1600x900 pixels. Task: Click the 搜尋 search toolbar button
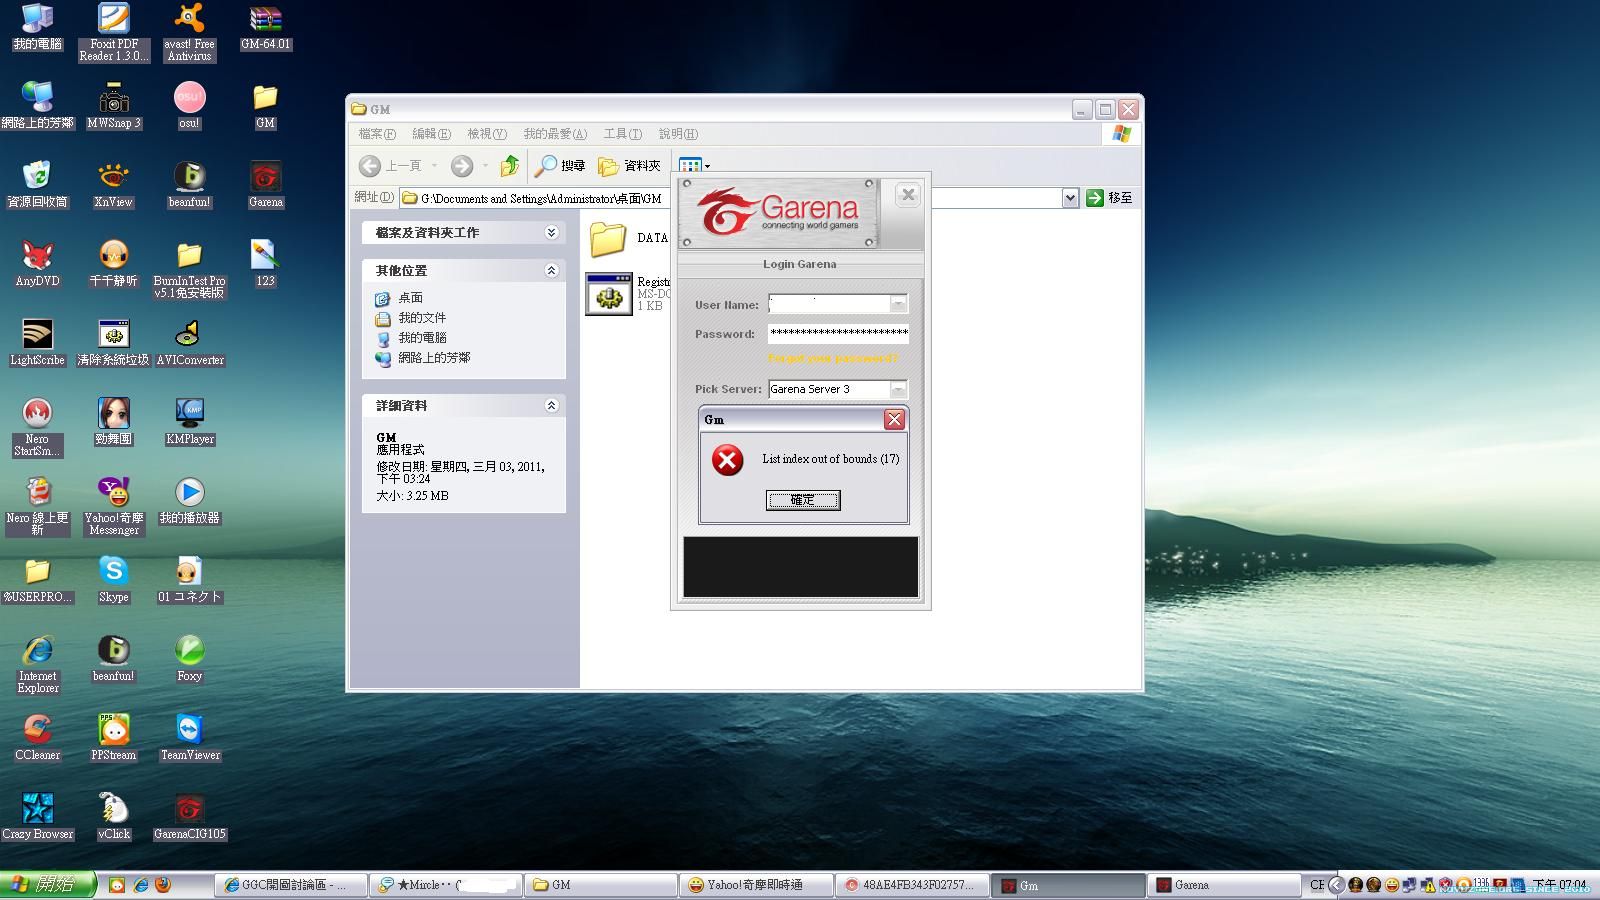[x=560, y=166]
